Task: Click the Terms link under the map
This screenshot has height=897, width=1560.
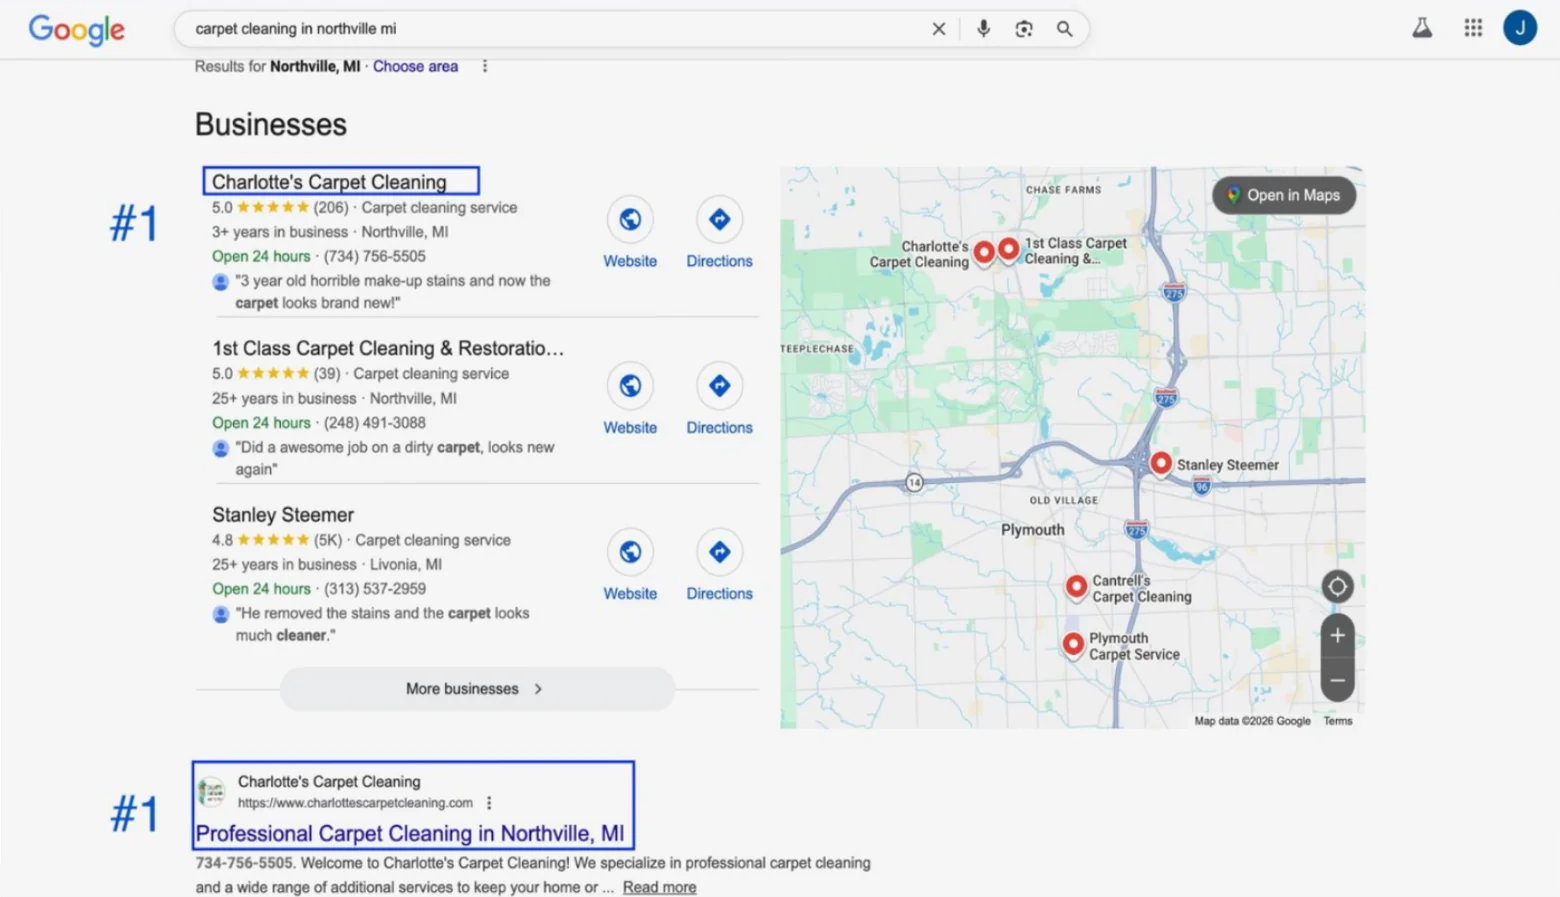Action: 1337,721
